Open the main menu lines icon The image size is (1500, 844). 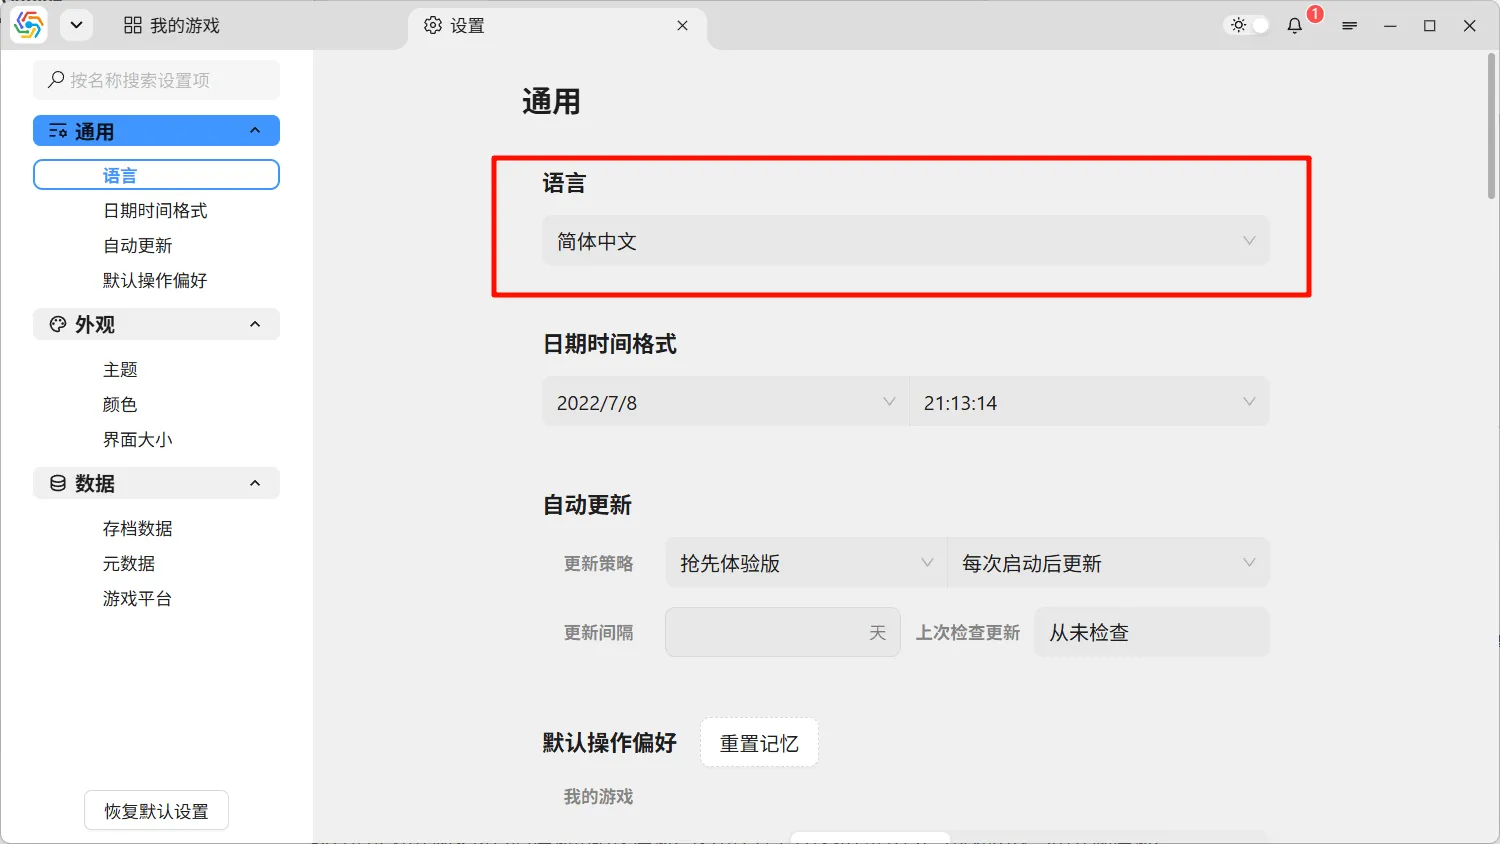click(1349, 26)
